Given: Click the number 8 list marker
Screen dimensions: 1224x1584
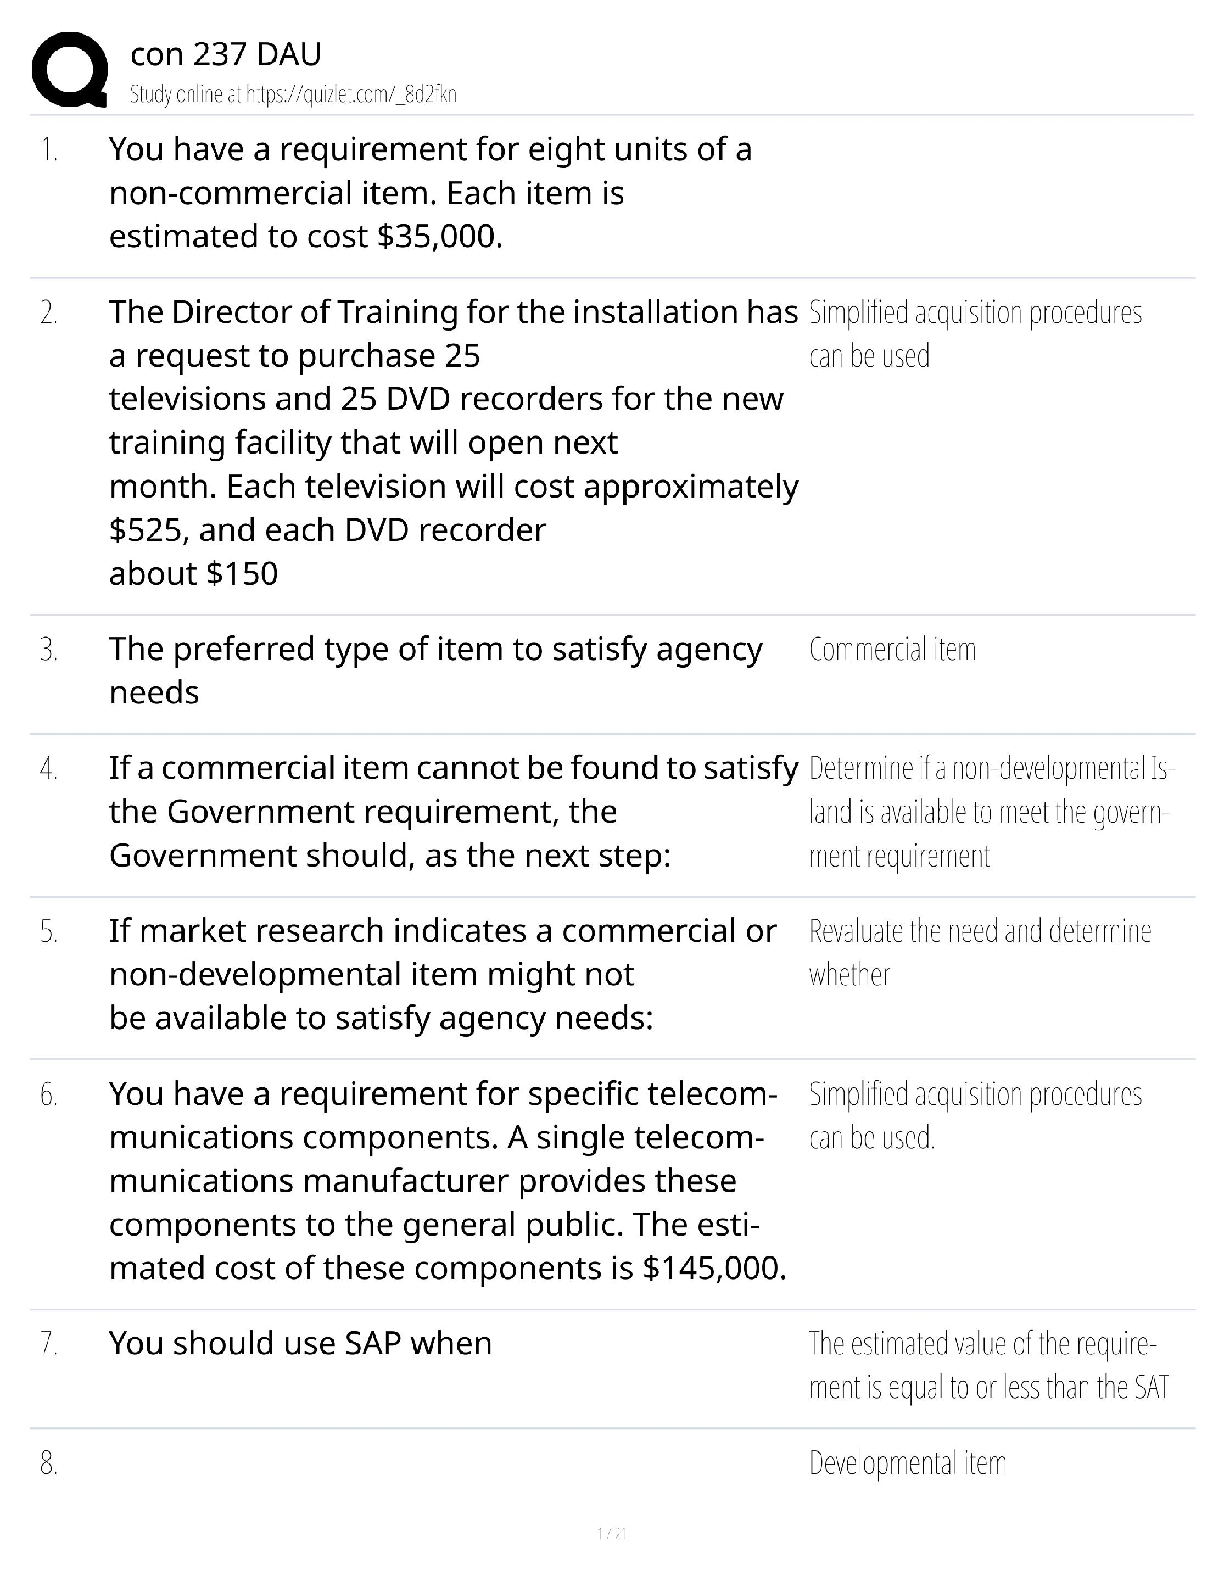Looking at the screenshot, I should click(x=48, y=1464).
